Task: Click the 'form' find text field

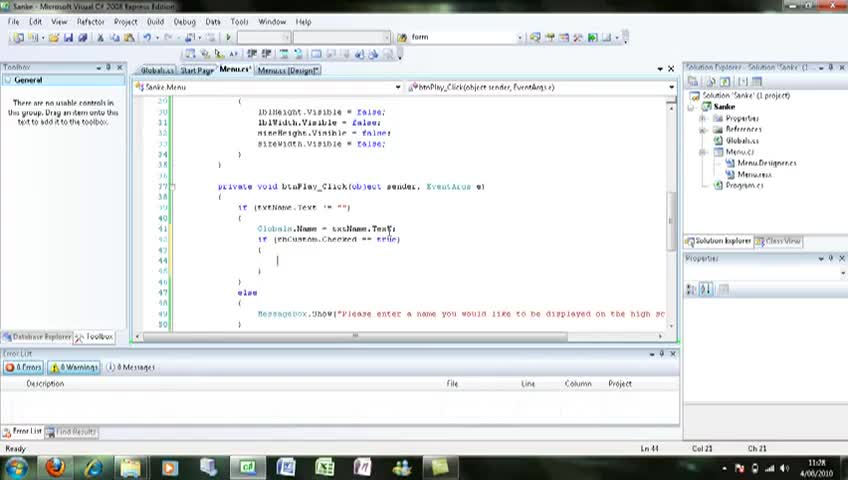Action: point(462,37)
